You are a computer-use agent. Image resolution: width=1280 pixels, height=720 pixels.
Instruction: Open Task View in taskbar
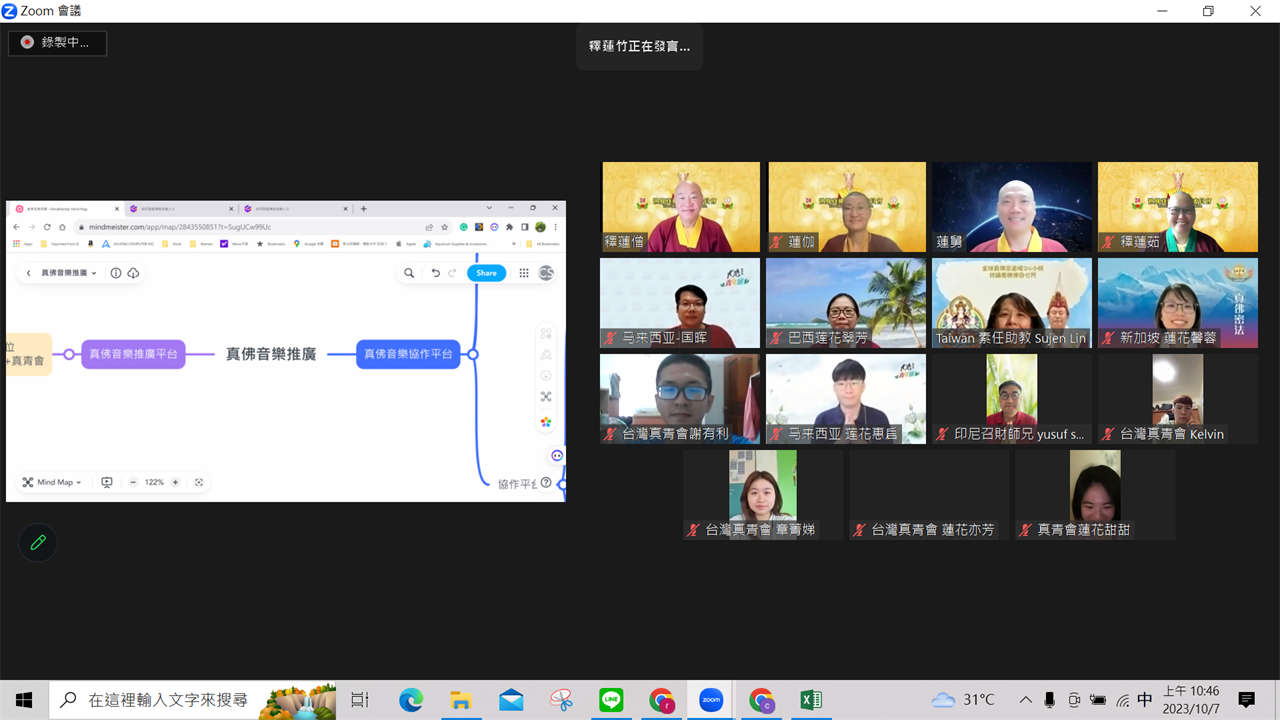360,700
